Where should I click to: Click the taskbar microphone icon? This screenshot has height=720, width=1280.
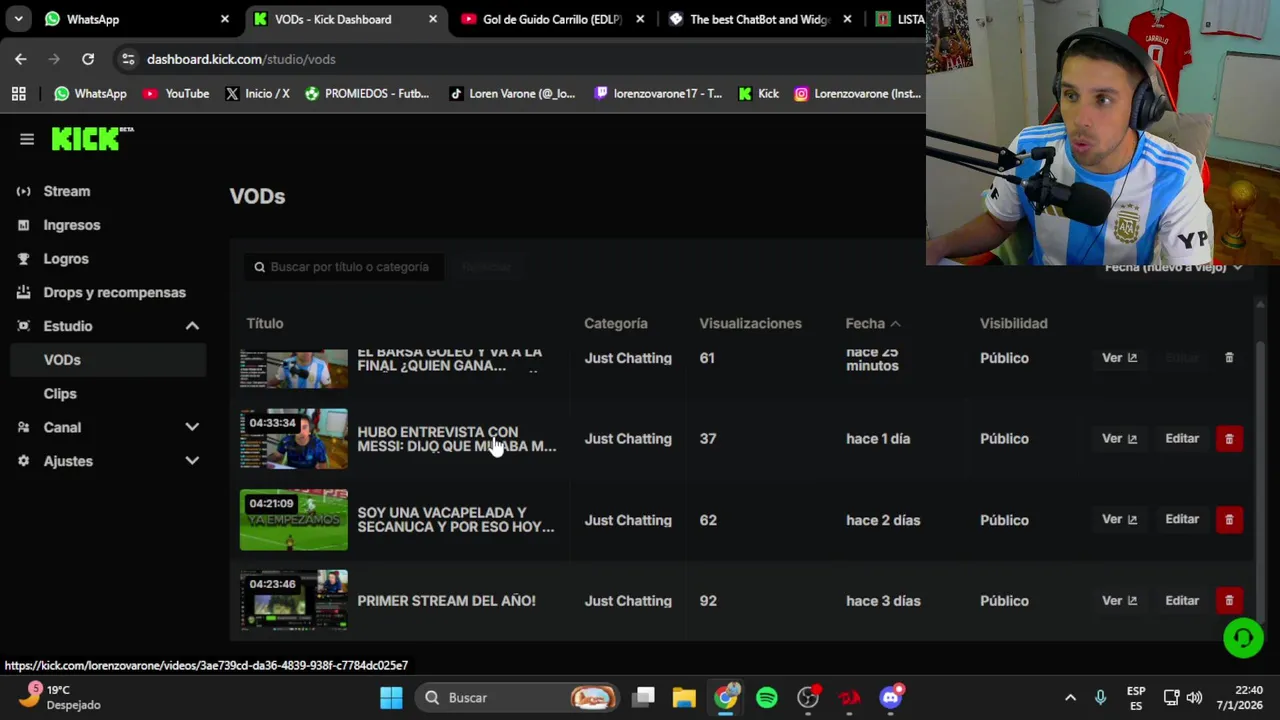point(1100,697)
